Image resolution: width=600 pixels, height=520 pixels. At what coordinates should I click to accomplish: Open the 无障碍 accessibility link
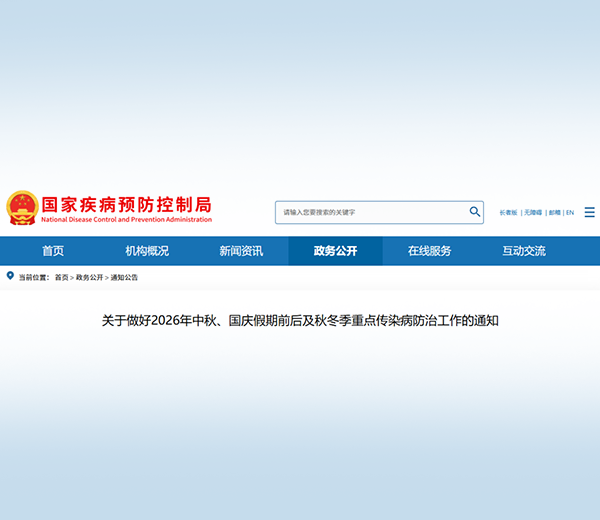533,212
